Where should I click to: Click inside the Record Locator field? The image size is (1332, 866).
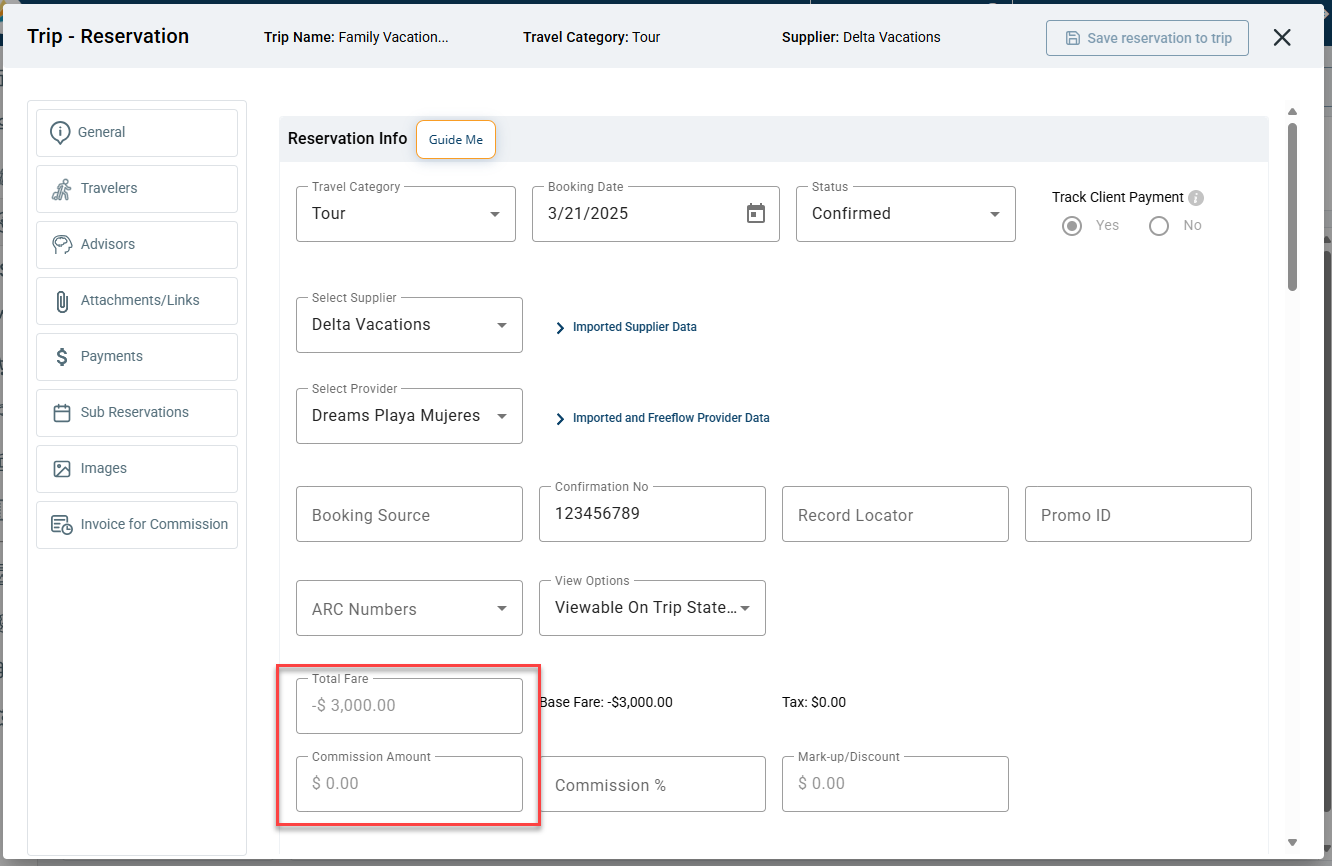pyautogui.click(x=894, y=513)
